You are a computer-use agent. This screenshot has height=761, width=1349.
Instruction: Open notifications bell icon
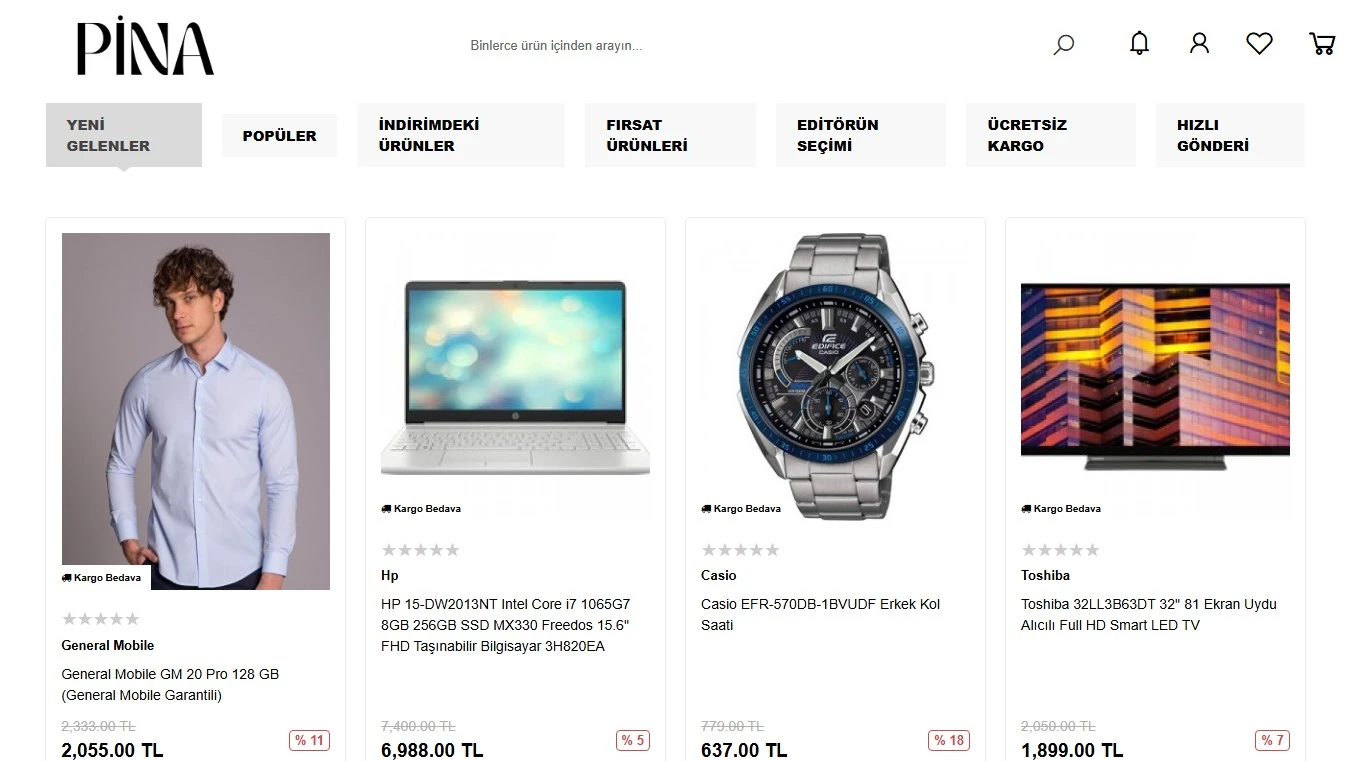coord(1139,43)
